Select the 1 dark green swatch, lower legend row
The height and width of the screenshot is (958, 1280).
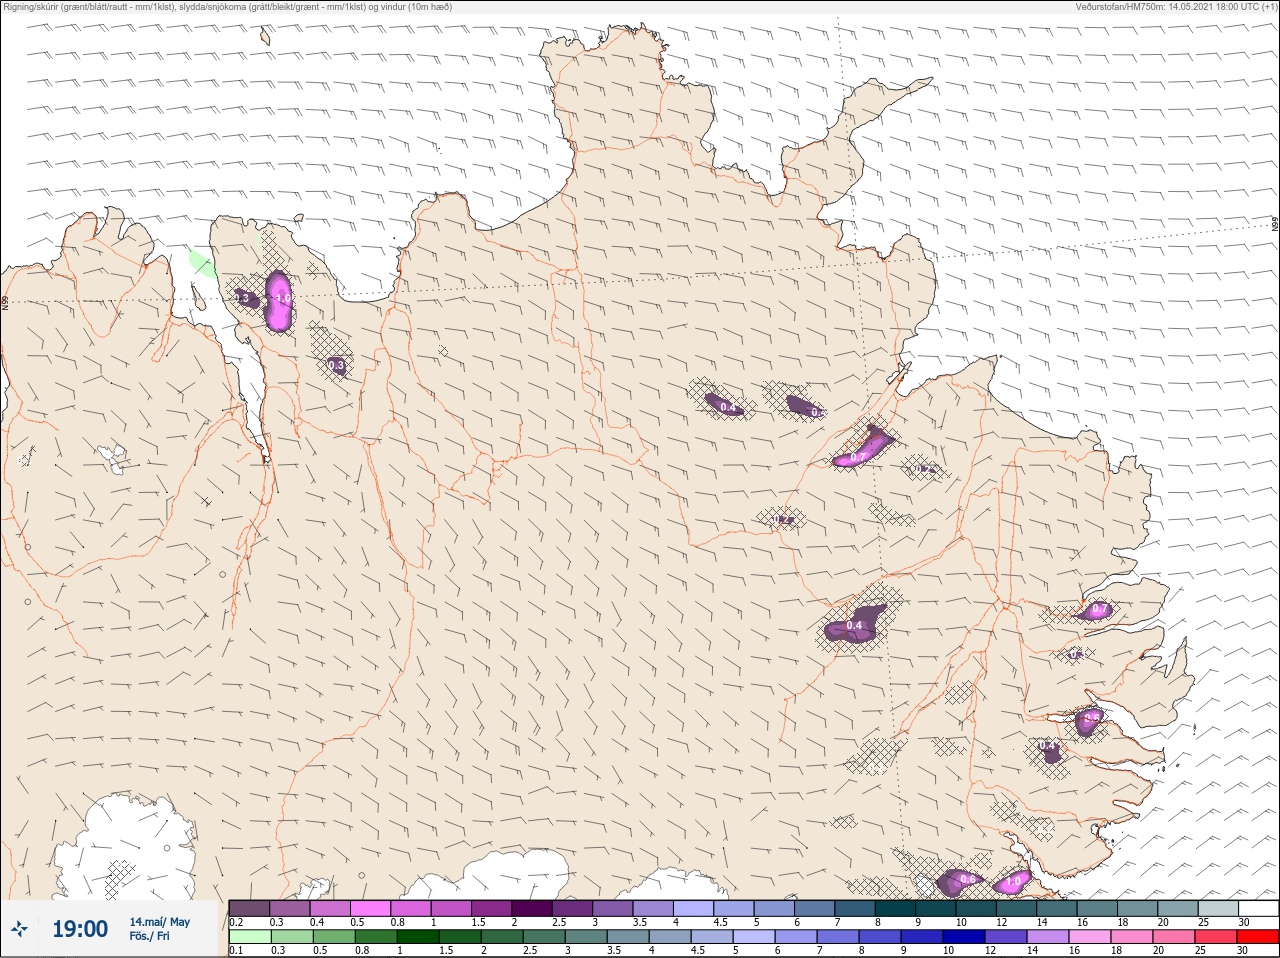tap(417, 937)
